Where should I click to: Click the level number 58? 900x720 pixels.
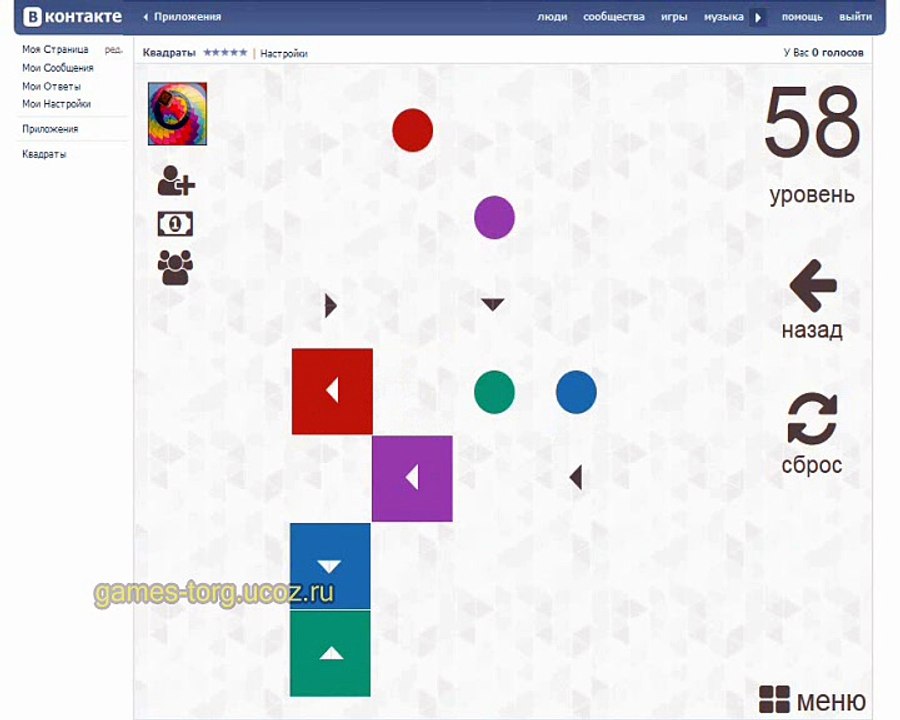[812, 122]
